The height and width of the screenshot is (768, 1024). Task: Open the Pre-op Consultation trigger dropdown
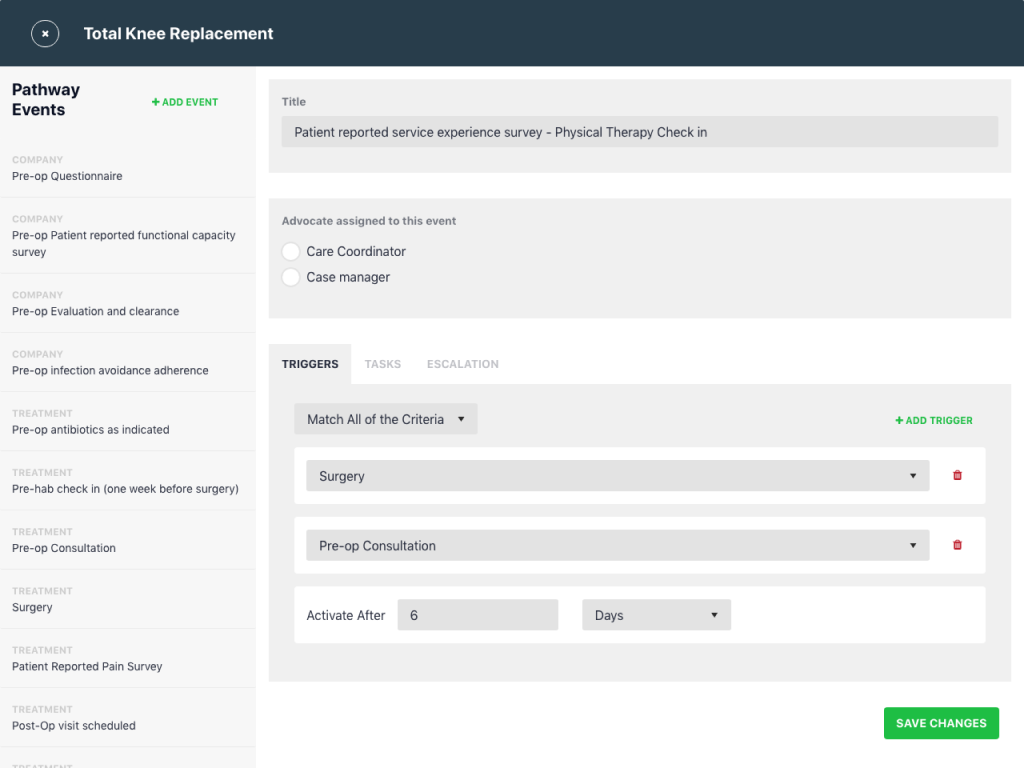pyautogui.click(x=912, y=545)
